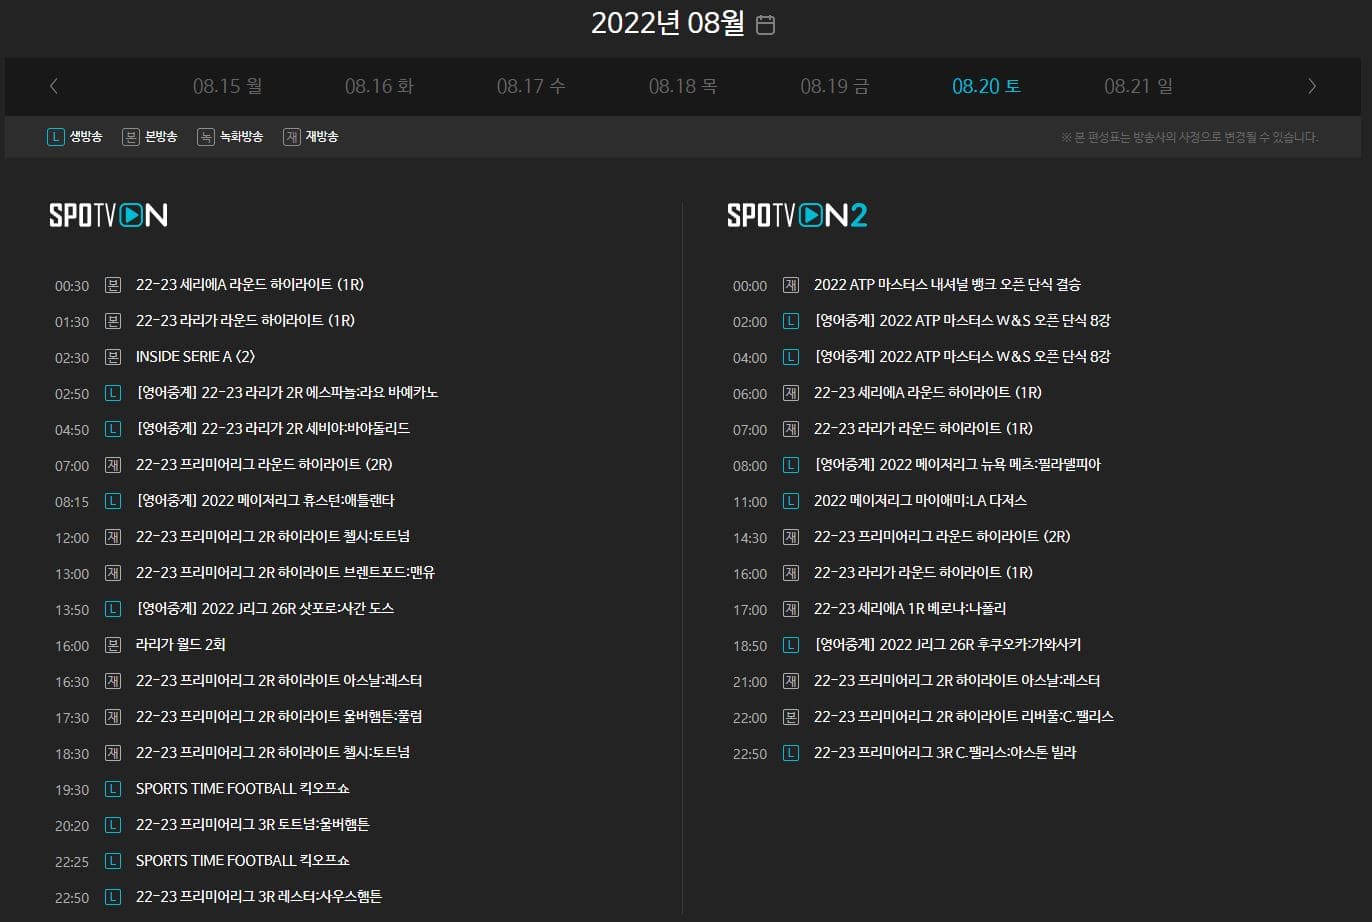
Task: Go to next week arrow
Action: pos(1312,86)
